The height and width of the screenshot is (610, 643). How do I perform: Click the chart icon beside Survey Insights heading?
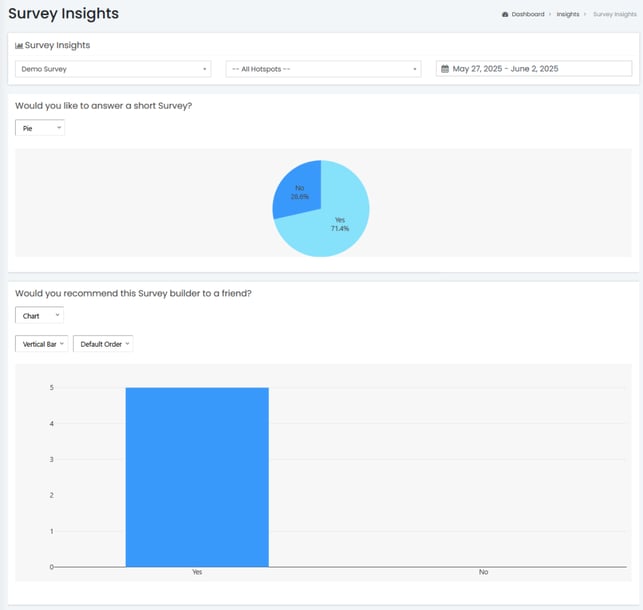click(19, 46)
